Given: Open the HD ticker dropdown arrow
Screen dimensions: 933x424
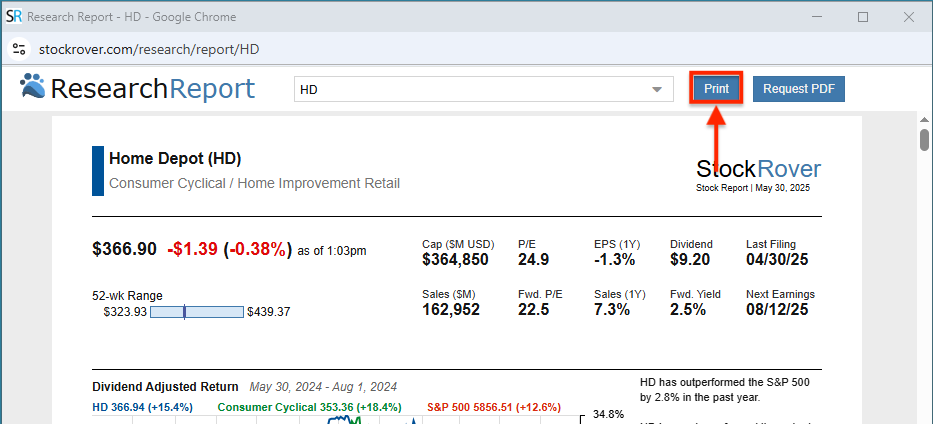Looking at the screenshot, I should 657,90.
